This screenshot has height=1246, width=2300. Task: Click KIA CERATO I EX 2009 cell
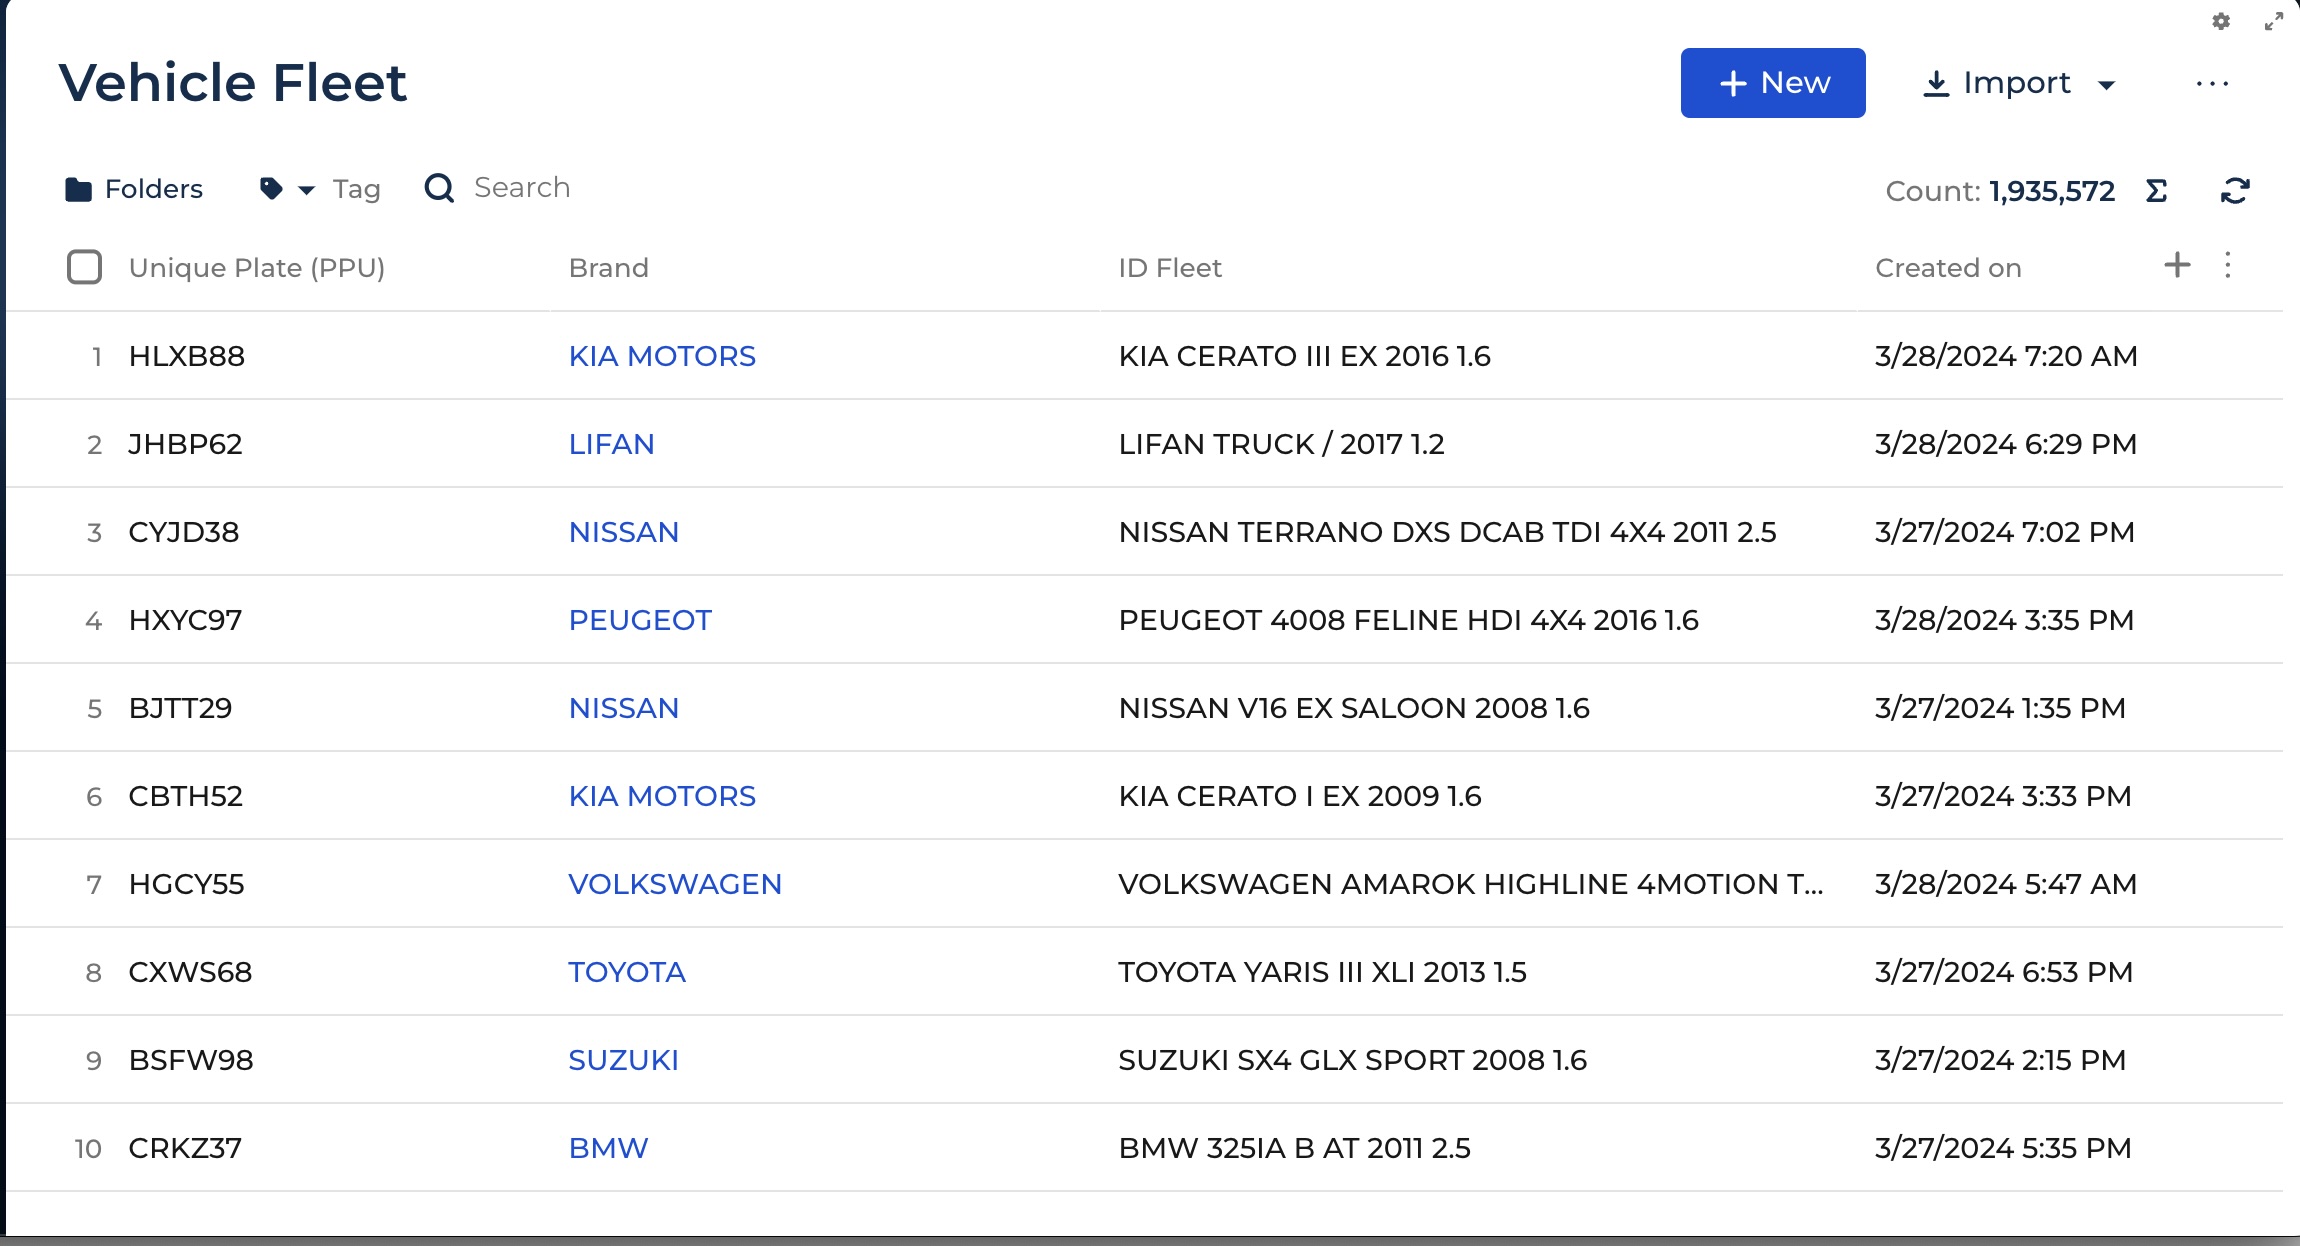tap(1300, 796)
